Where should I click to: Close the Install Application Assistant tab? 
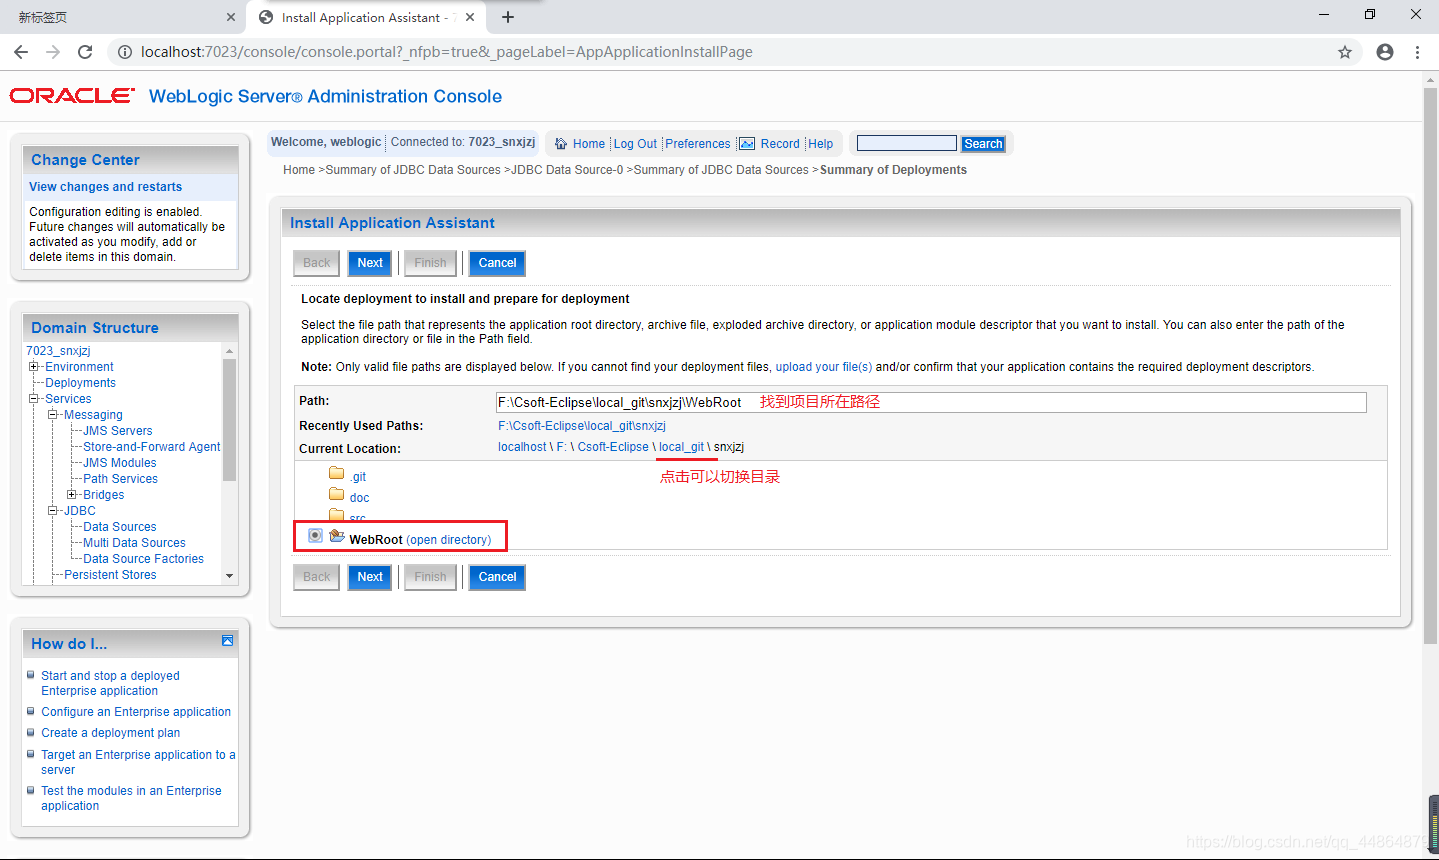click(471, 17)
